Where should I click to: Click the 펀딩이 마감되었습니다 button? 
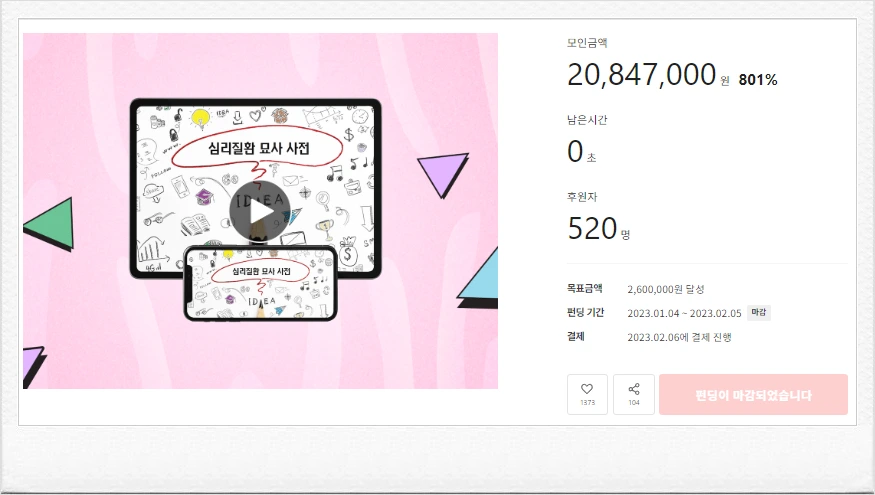coord(753,395)
